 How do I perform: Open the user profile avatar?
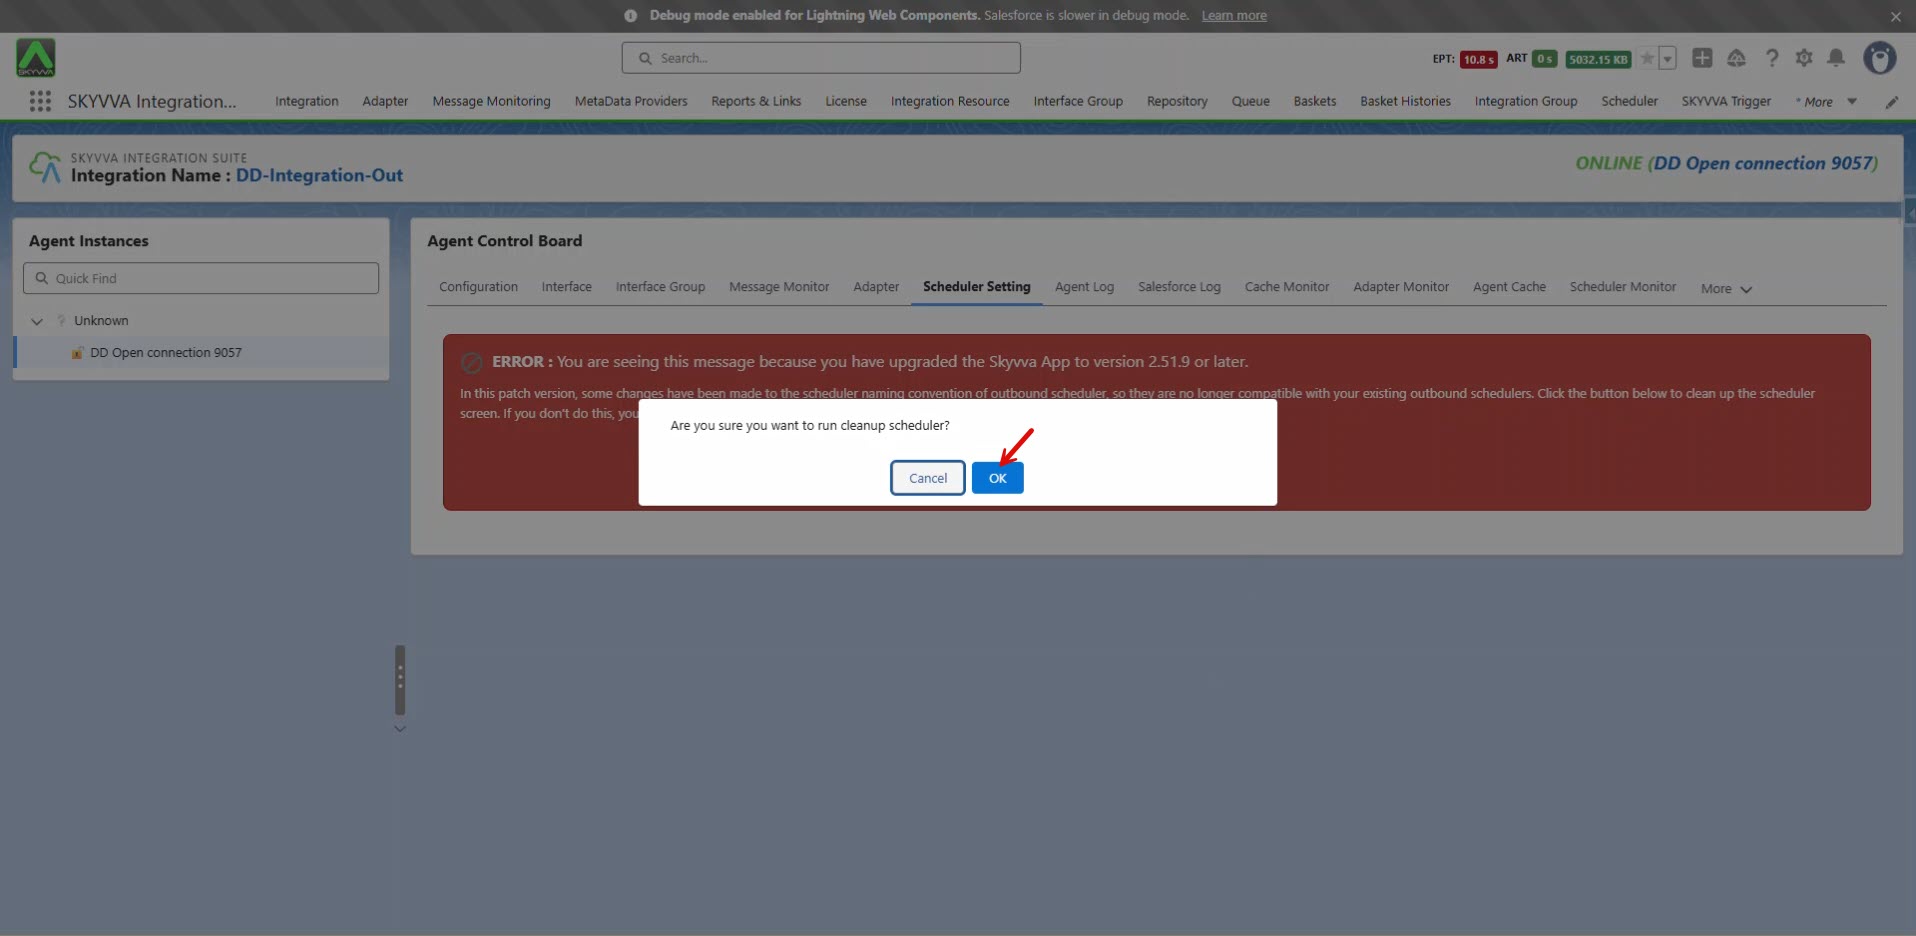(x=1879, y=58)
